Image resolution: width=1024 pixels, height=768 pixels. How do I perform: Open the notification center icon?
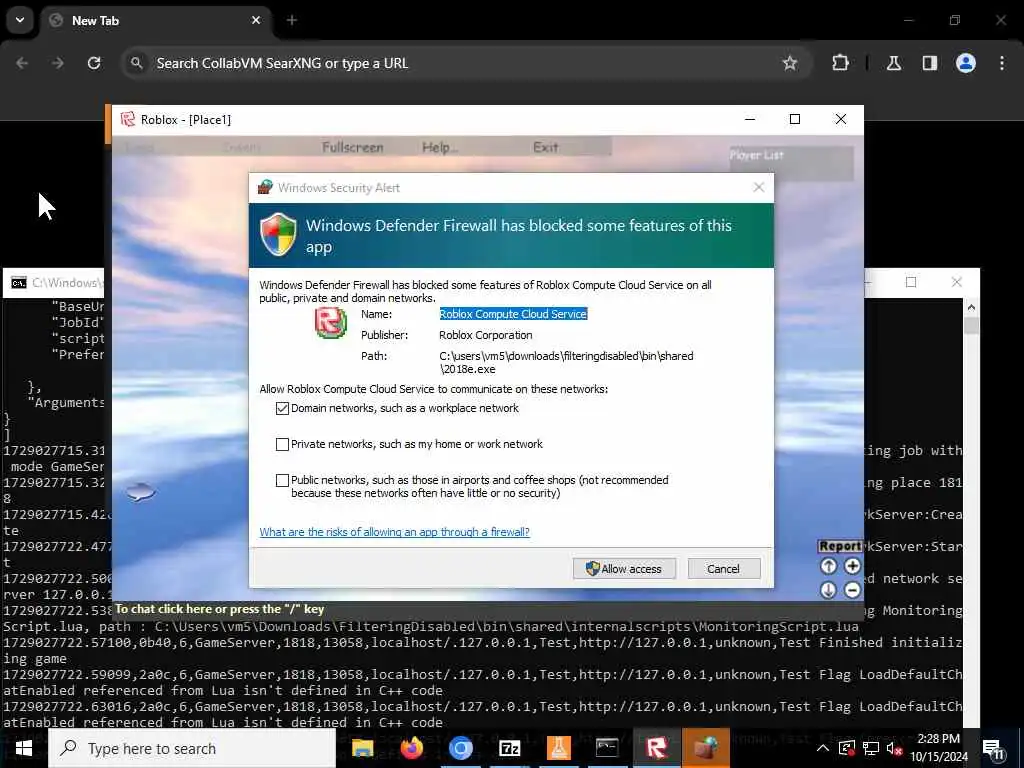[x=993, y=748]
